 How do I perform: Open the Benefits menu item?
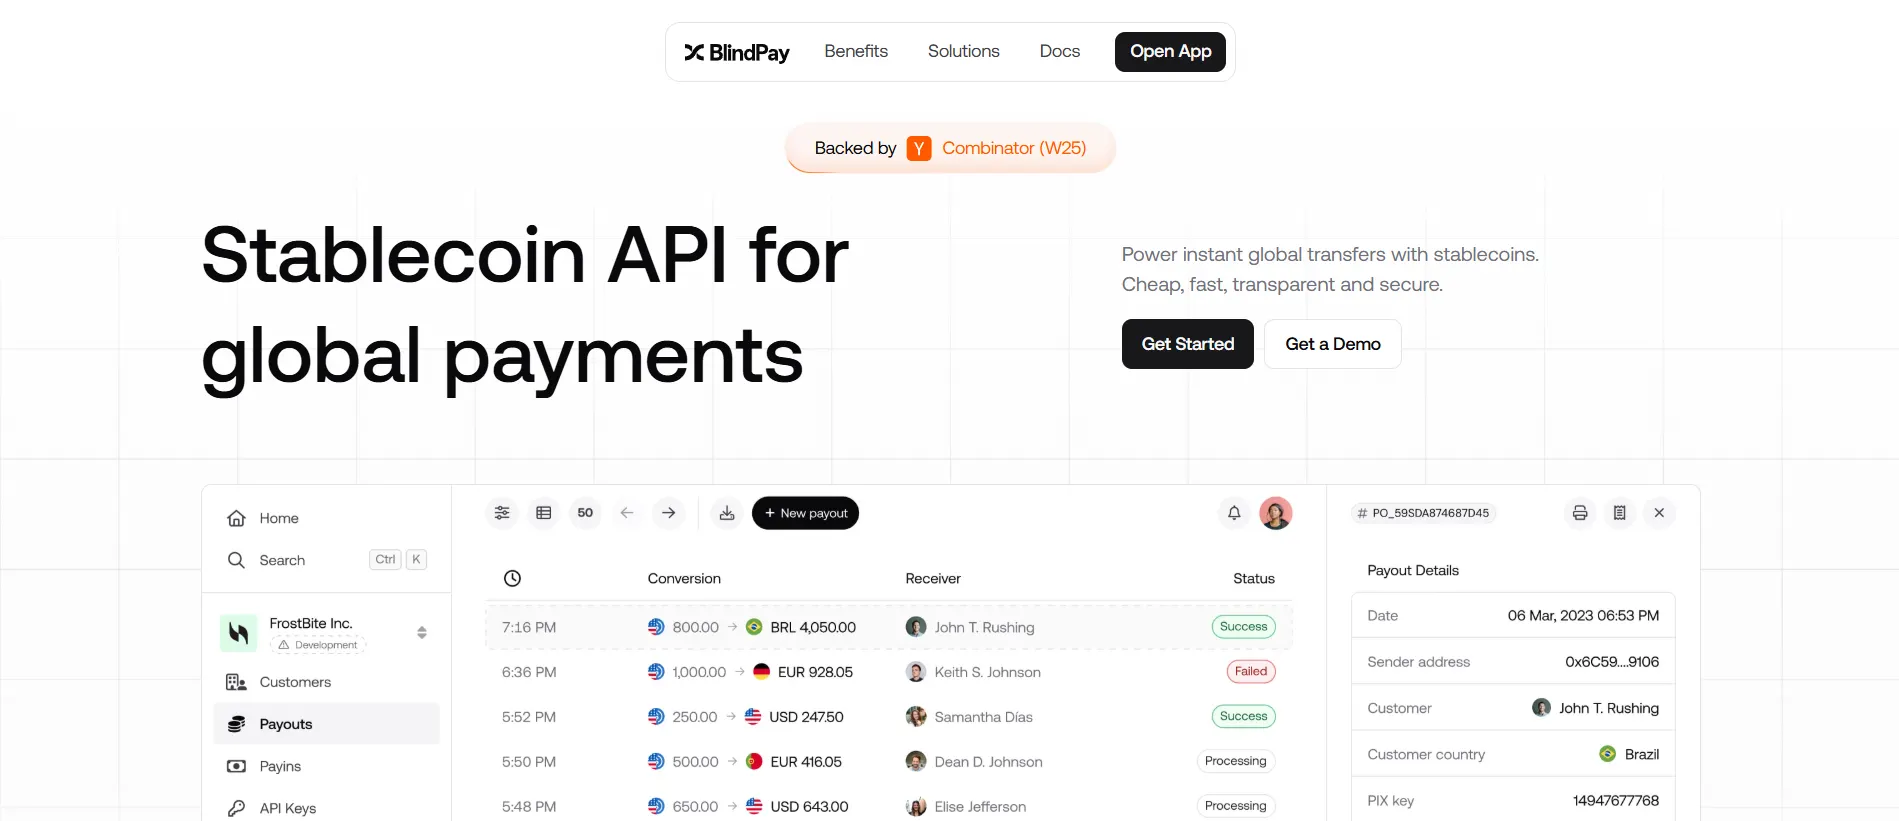pos(856,51)
